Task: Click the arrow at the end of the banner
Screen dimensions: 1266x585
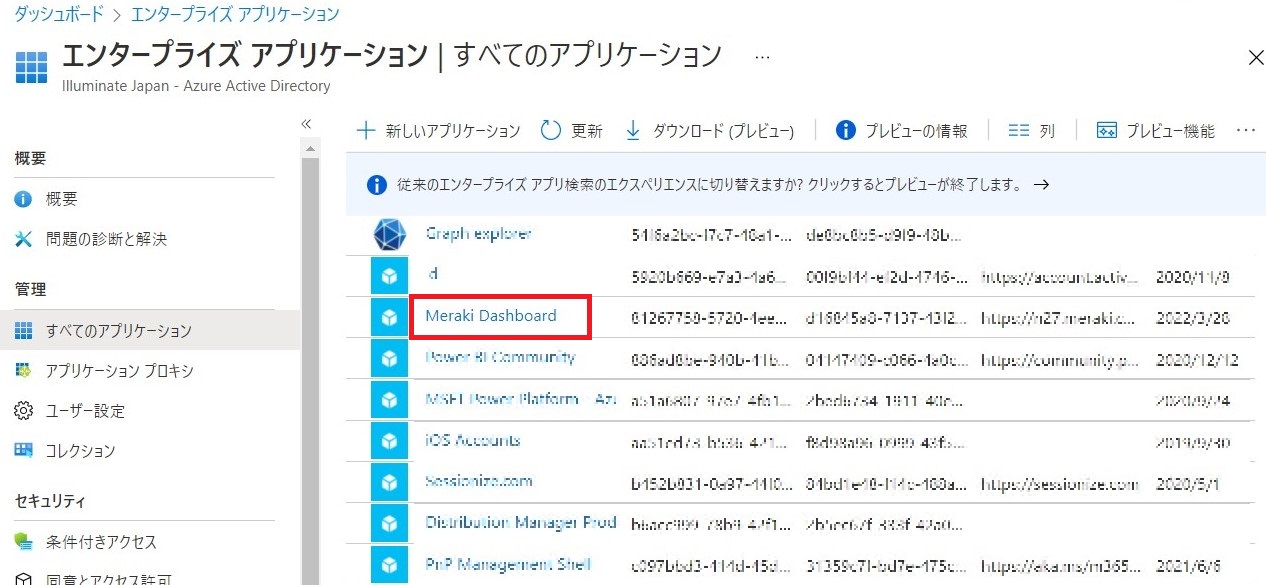Action: [1041, 185]
